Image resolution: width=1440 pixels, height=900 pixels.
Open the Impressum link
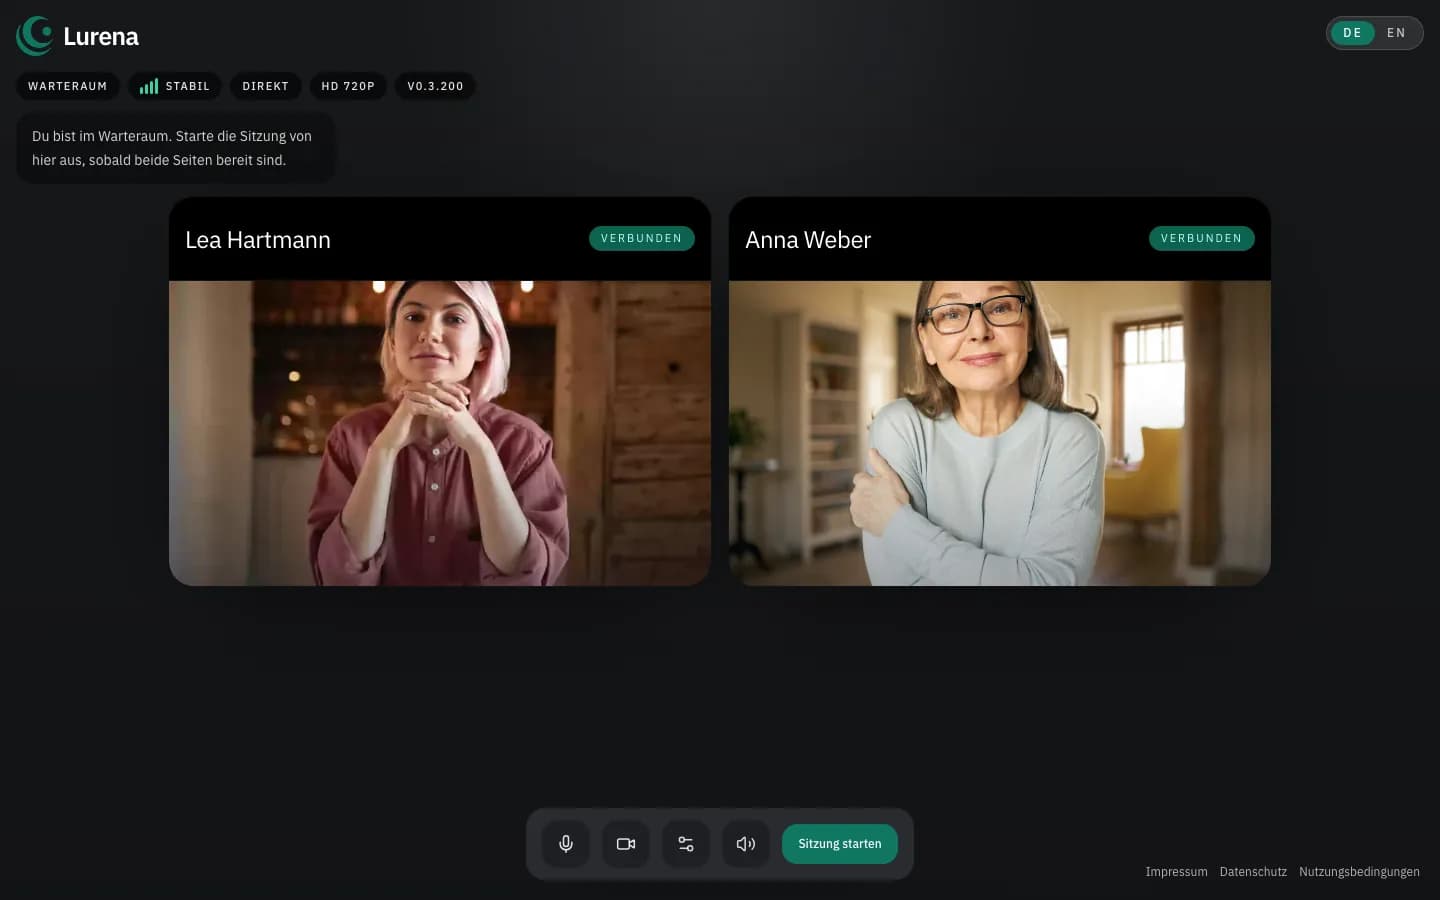[1176, 872]
